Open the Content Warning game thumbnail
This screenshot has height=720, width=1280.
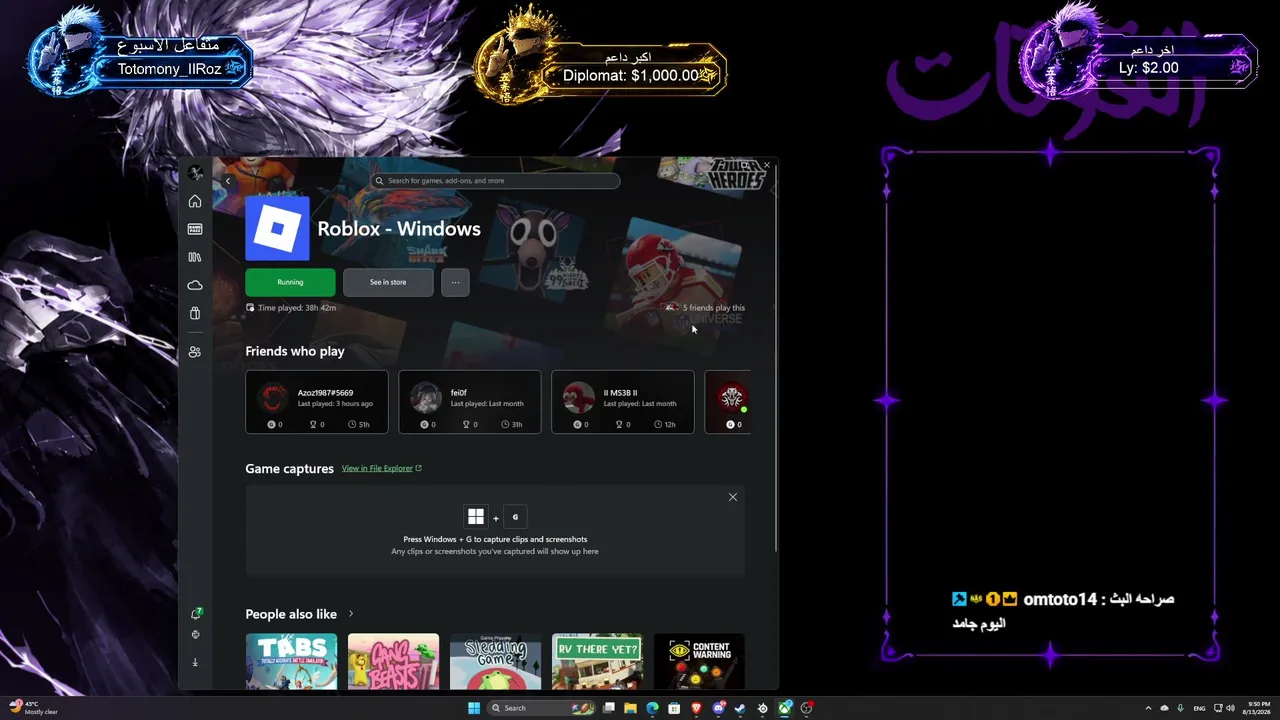point(699,661)
